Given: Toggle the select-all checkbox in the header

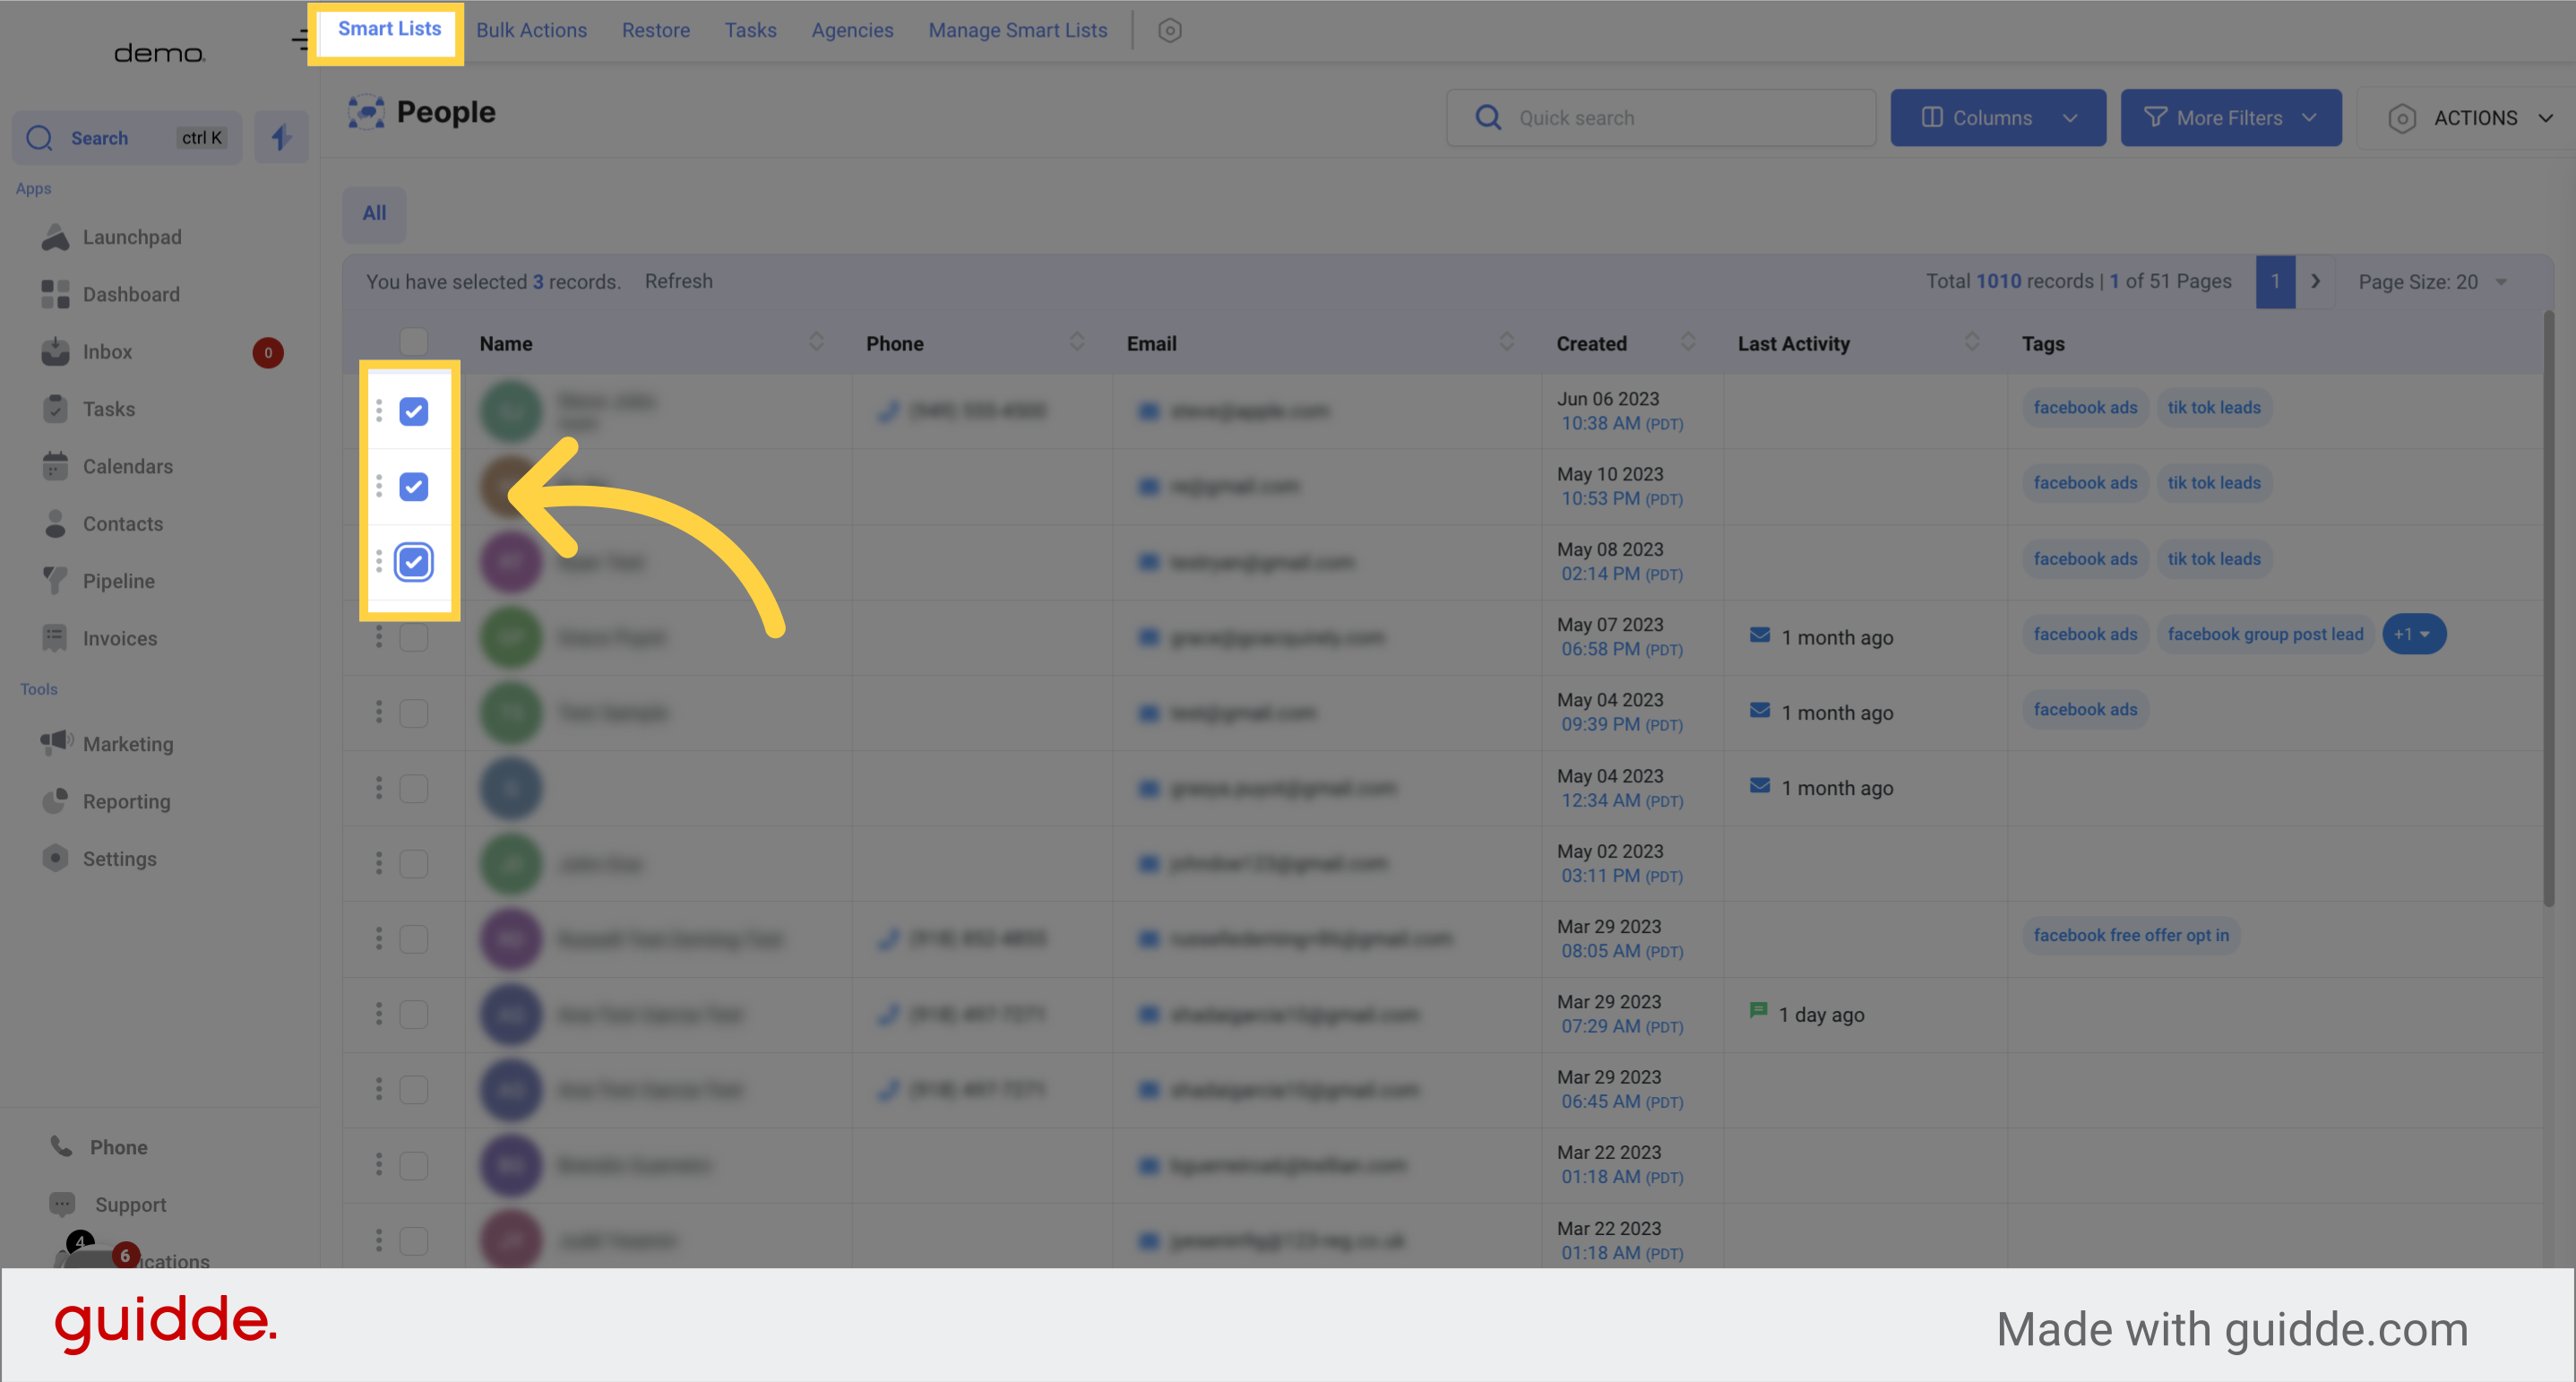Looking at the screenshot, I should 413,342.
